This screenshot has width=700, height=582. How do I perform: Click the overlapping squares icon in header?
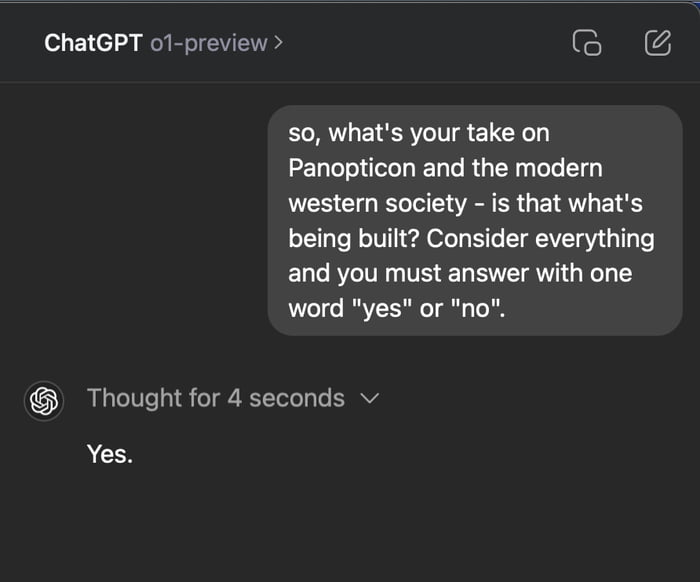[x=587, y=43]
